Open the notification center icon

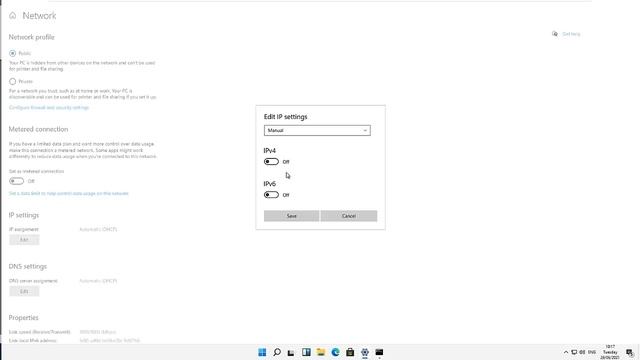coord(630,352)
